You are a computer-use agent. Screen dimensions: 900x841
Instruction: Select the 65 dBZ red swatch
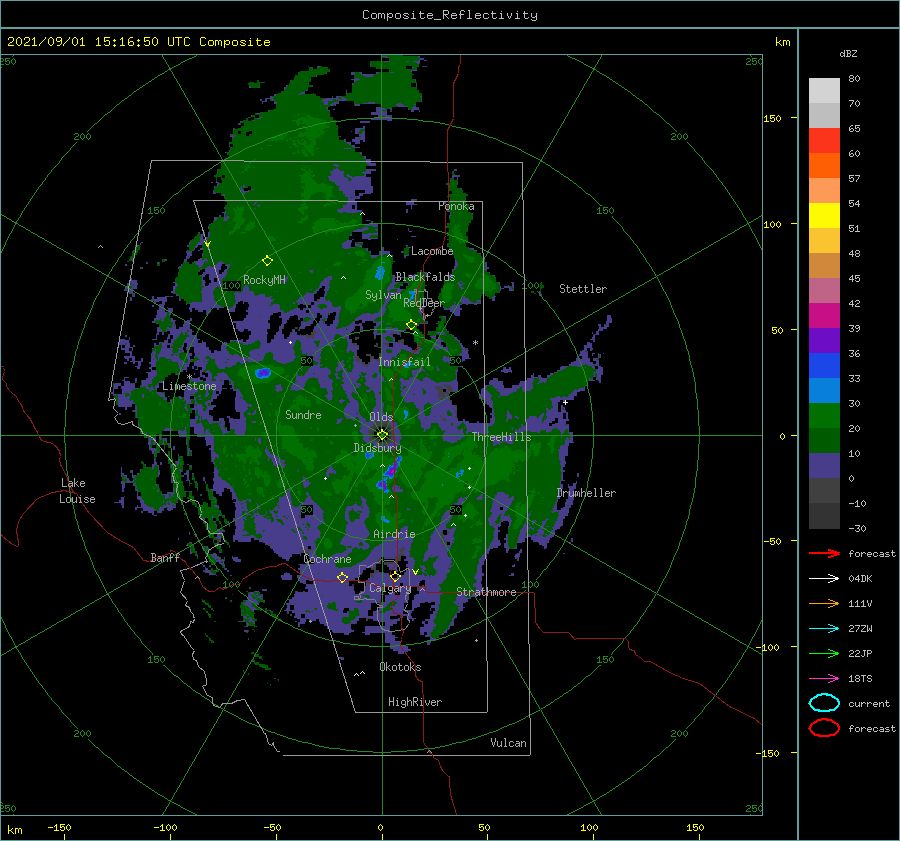pos(824,140)
